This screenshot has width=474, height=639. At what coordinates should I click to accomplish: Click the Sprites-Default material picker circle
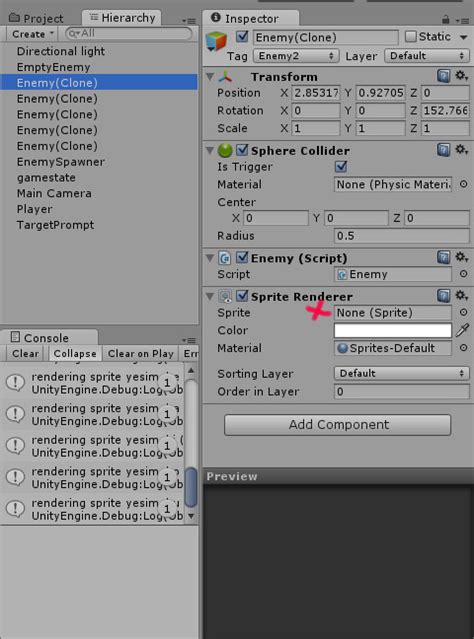click(463, 348)
